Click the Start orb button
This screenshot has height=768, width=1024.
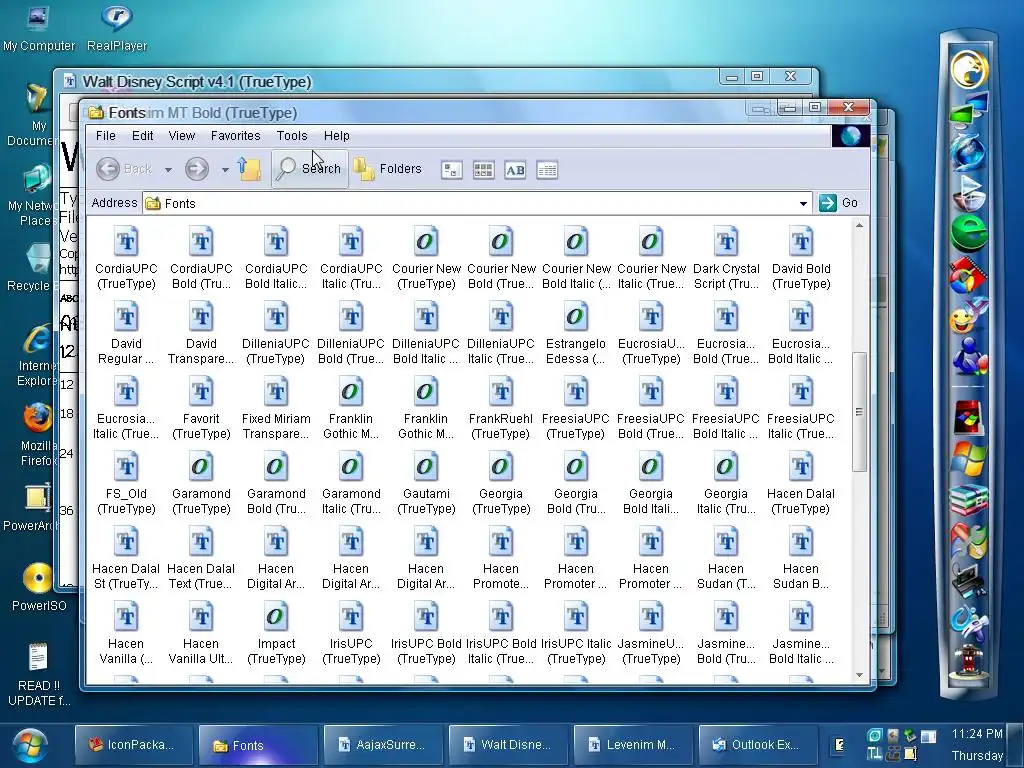coord(29,746)
